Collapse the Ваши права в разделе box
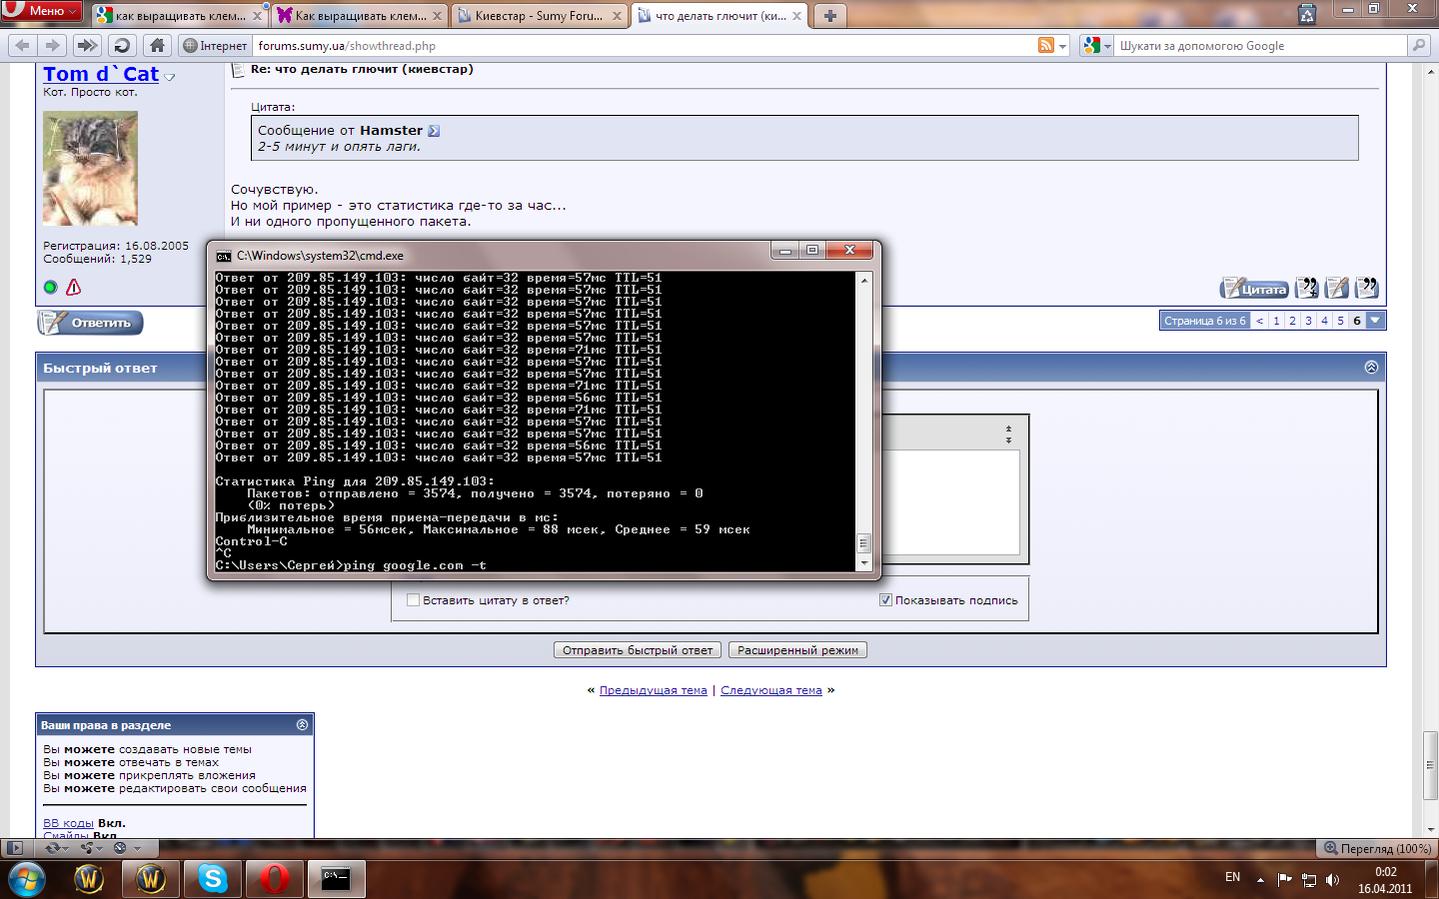 point(302,724)
